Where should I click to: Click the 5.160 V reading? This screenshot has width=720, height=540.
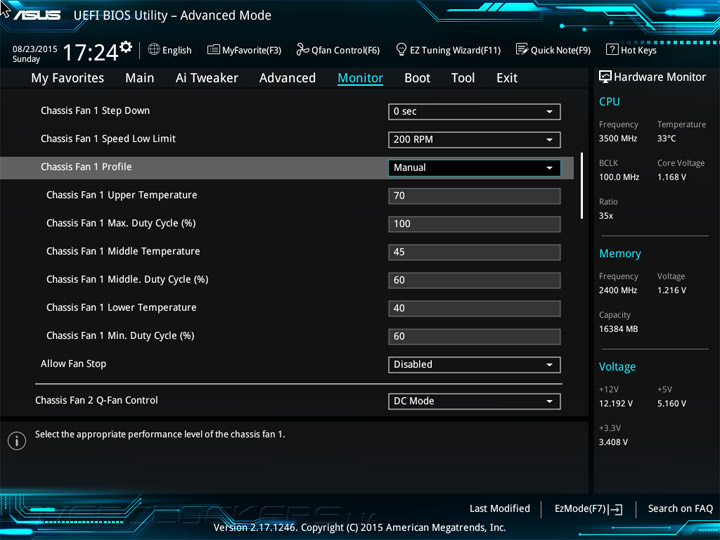coord(672,403)
